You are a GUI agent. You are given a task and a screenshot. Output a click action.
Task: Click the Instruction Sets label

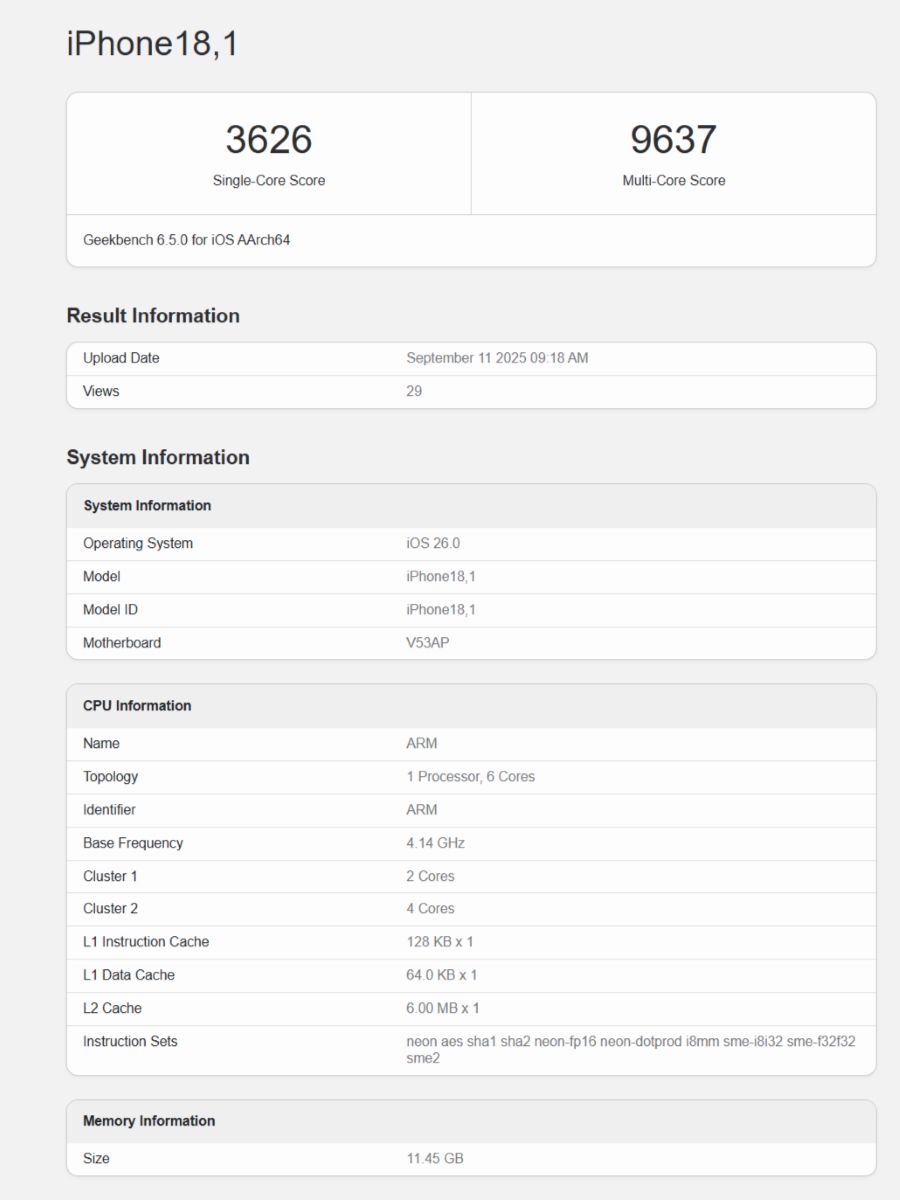click(x=130, y=1041)
